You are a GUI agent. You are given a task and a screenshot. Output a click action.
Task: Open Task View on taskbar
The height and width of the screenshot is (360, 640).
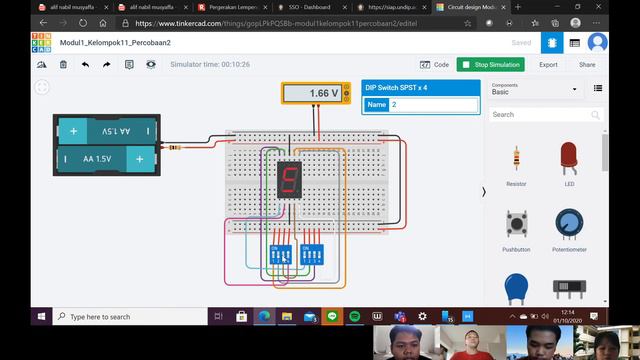218,316
